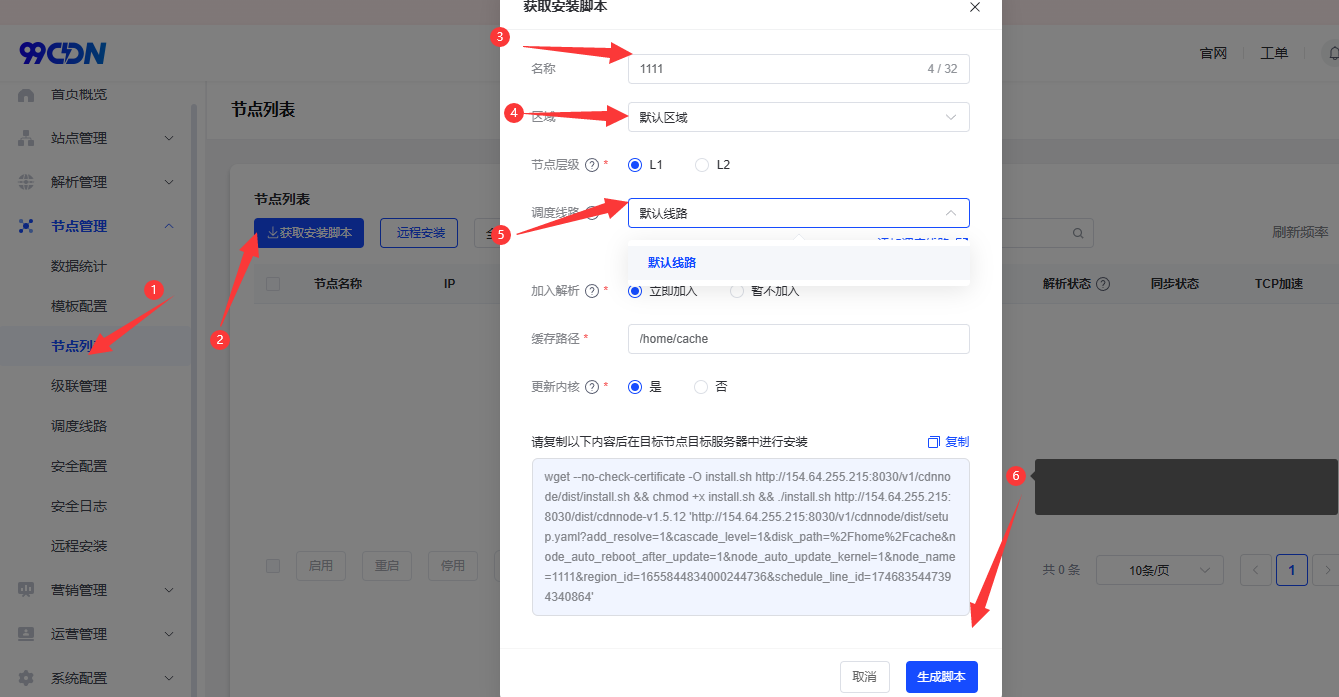The image size is (1339, 697).
Task: Click the install script text box
Action: [751, 537]
